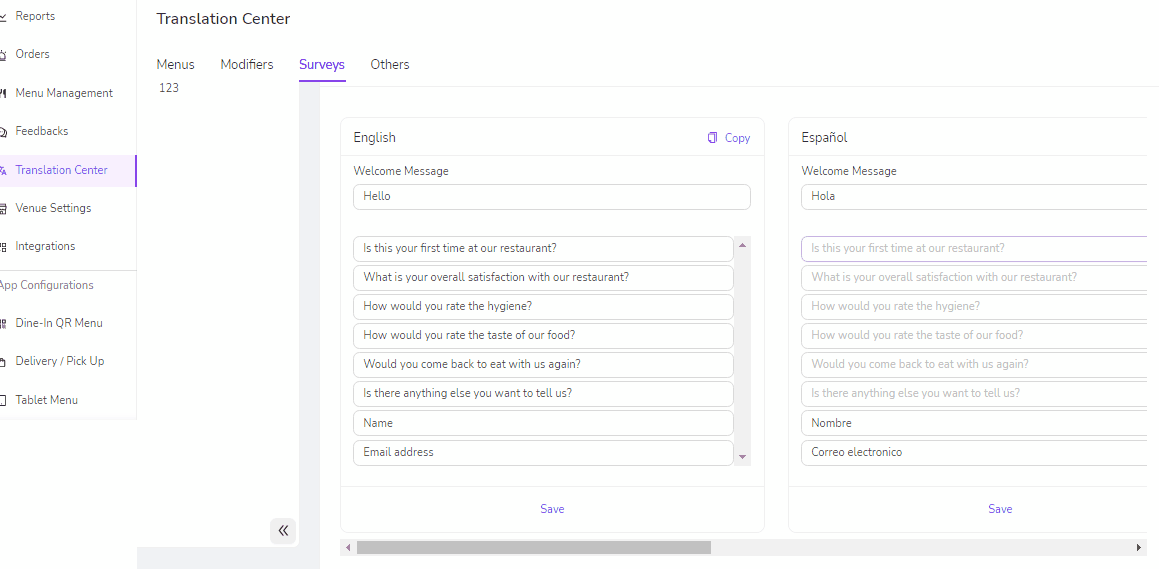Click the App Configurations section label
This screenshot has width=1159, height=569.
[46, 285]
